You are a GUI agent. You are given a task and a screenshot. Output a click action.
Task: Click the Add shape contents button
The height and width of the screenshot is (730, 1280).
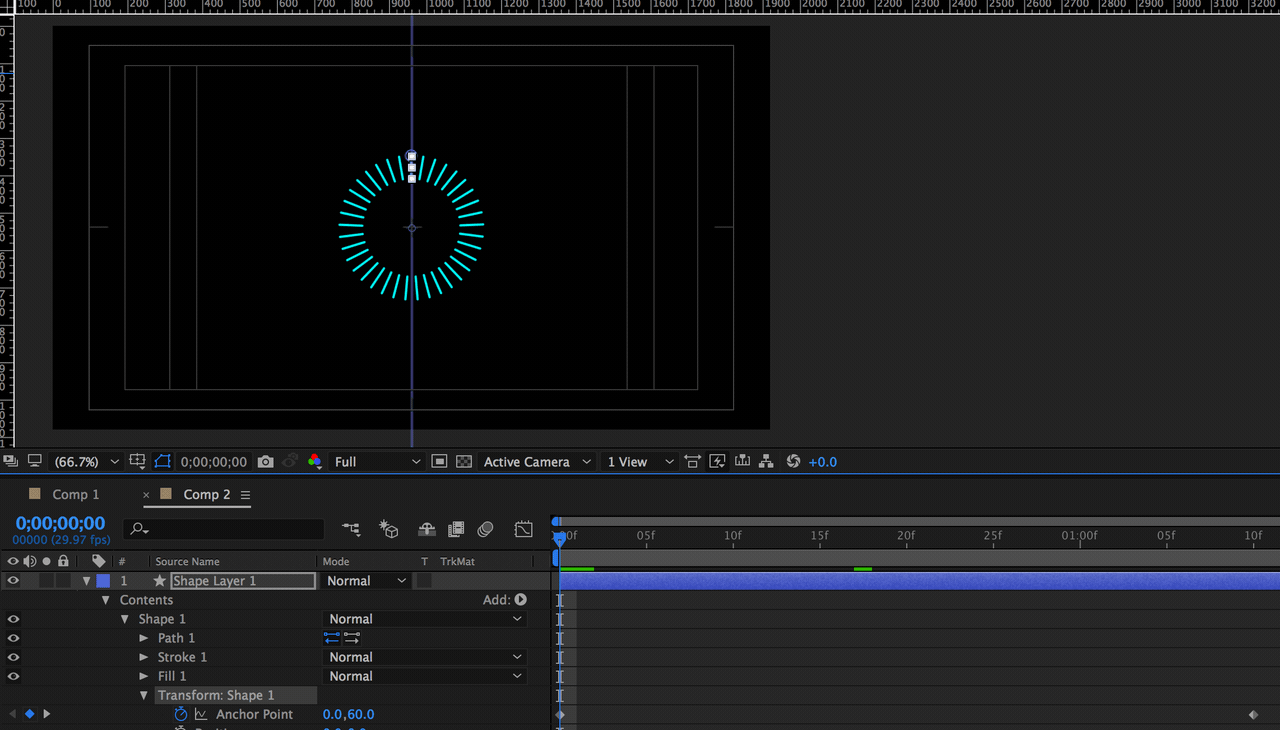click(x=520, y=600)
